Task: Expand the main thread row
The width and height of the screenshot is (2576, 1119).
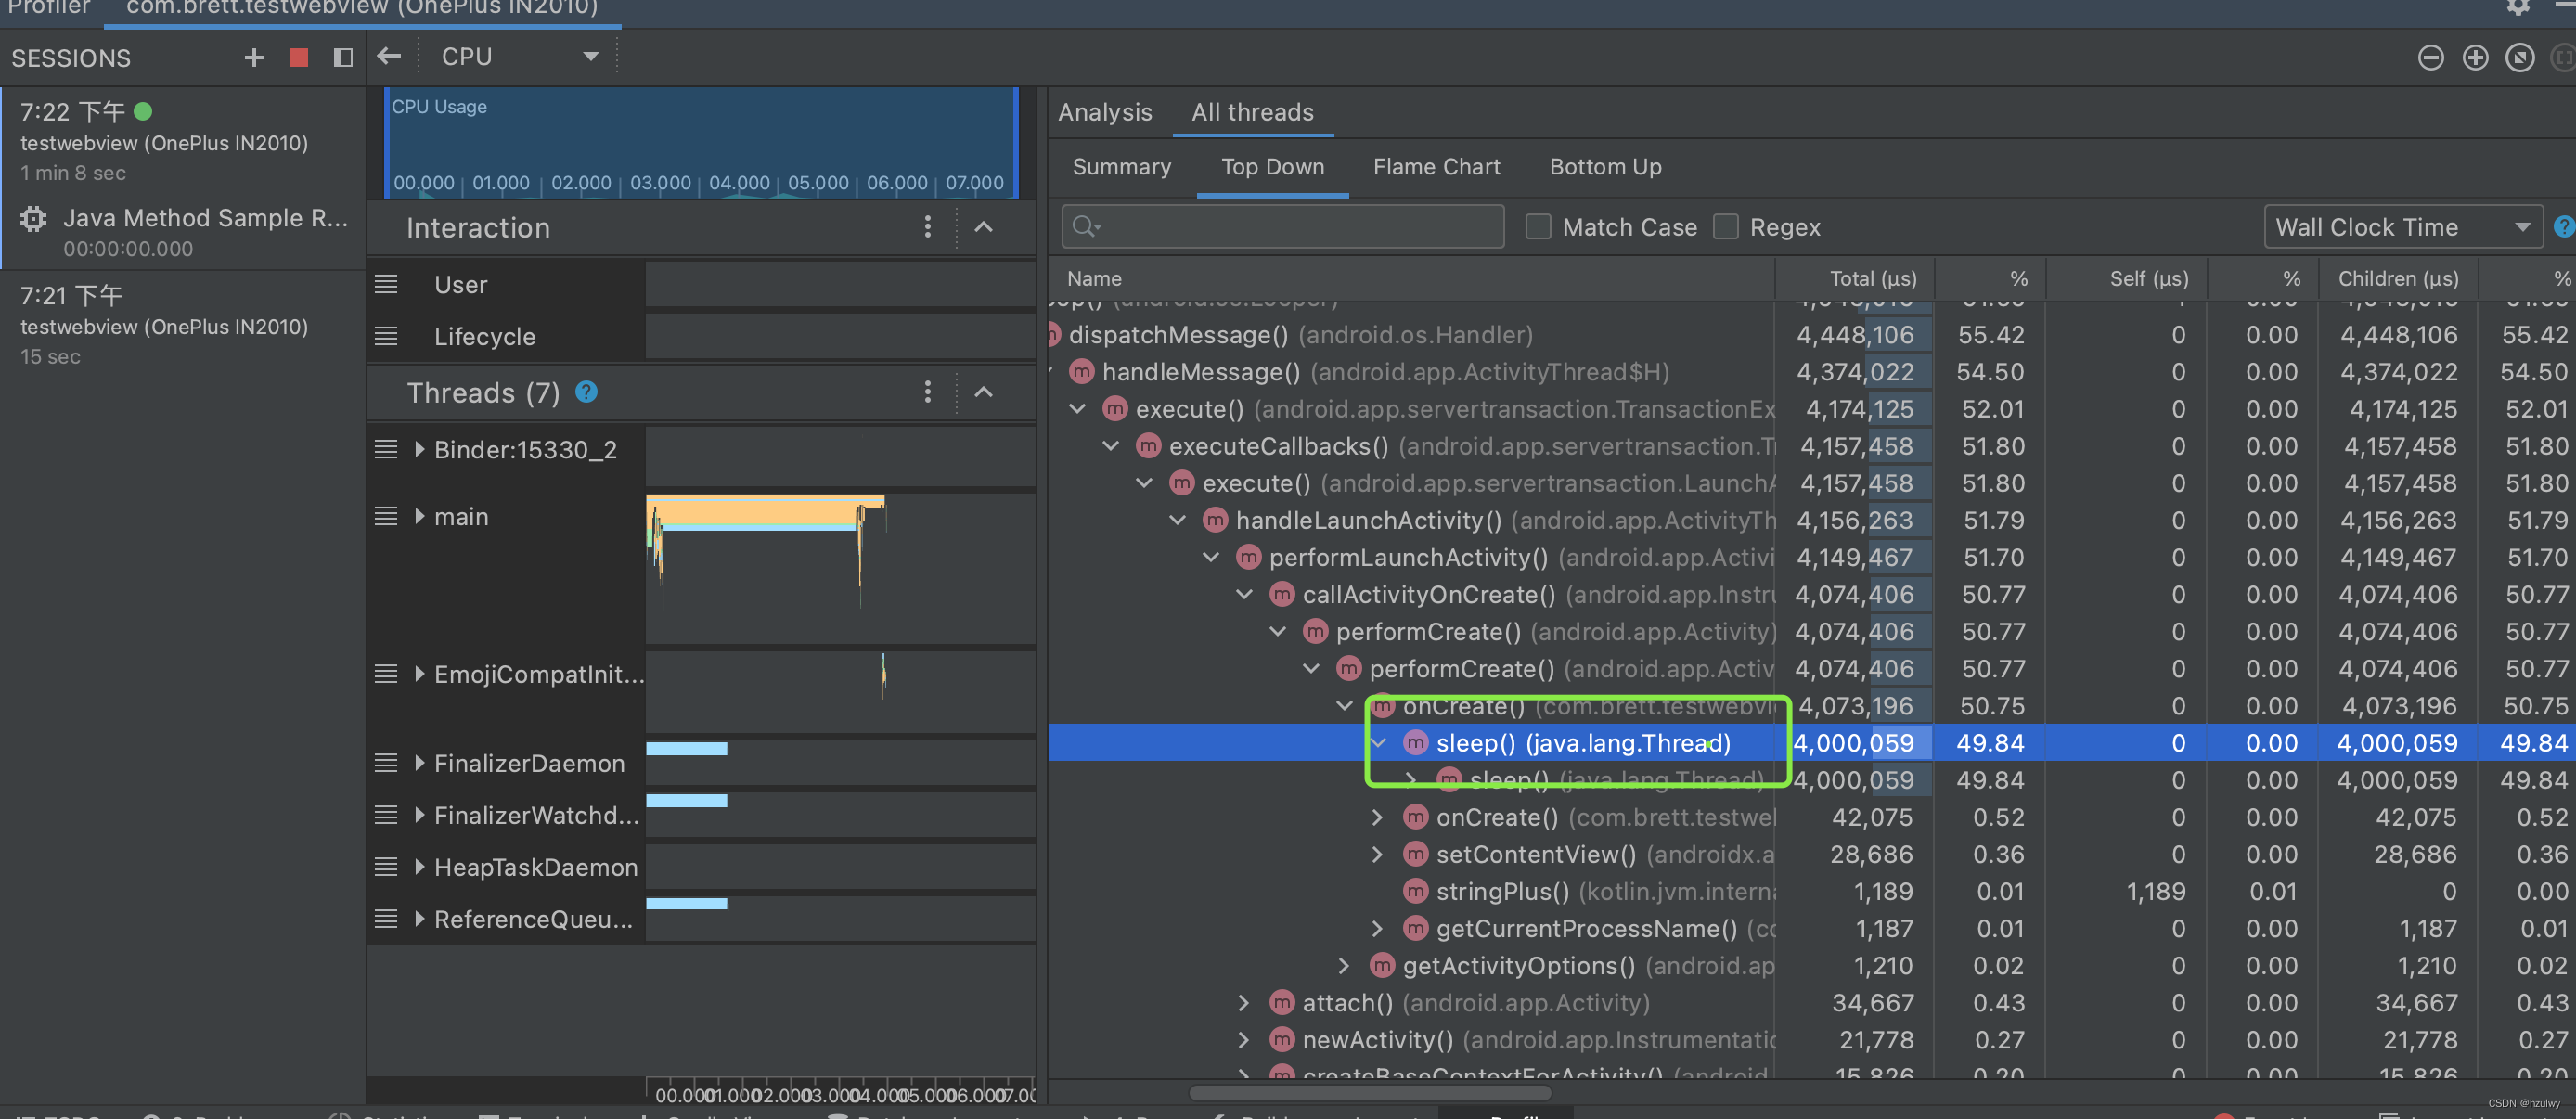Action: (x=420, y=516)
